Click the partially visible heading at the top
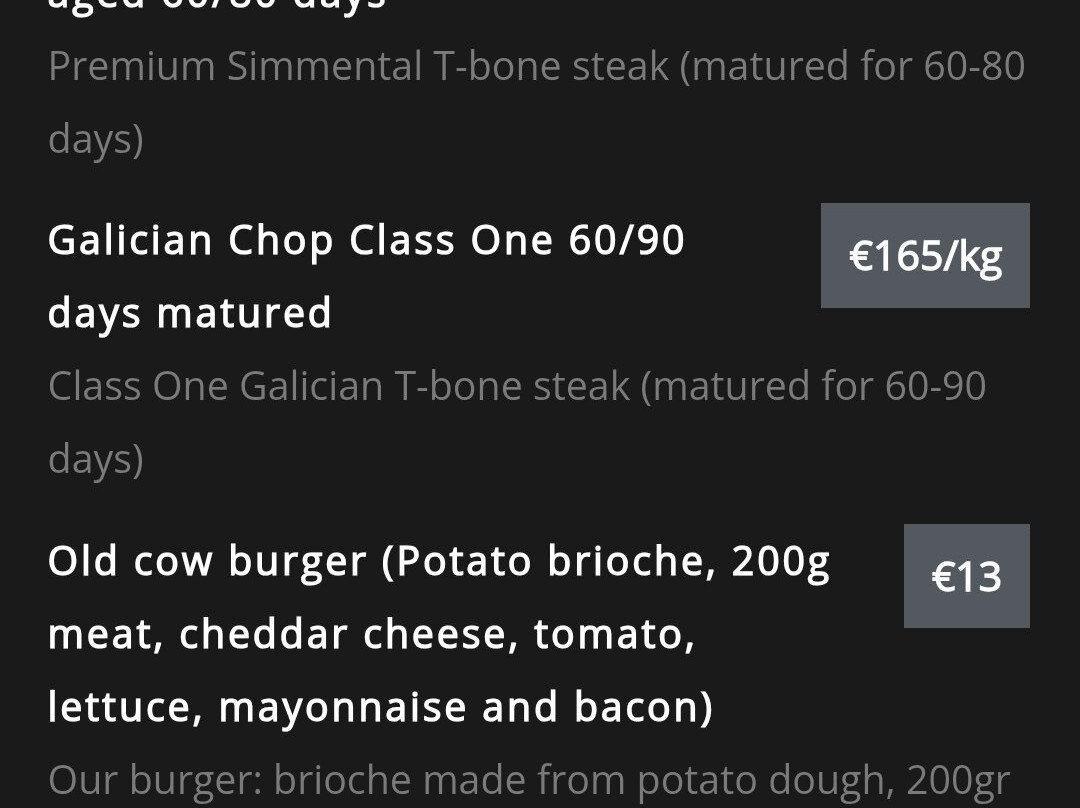 [217, 5]
